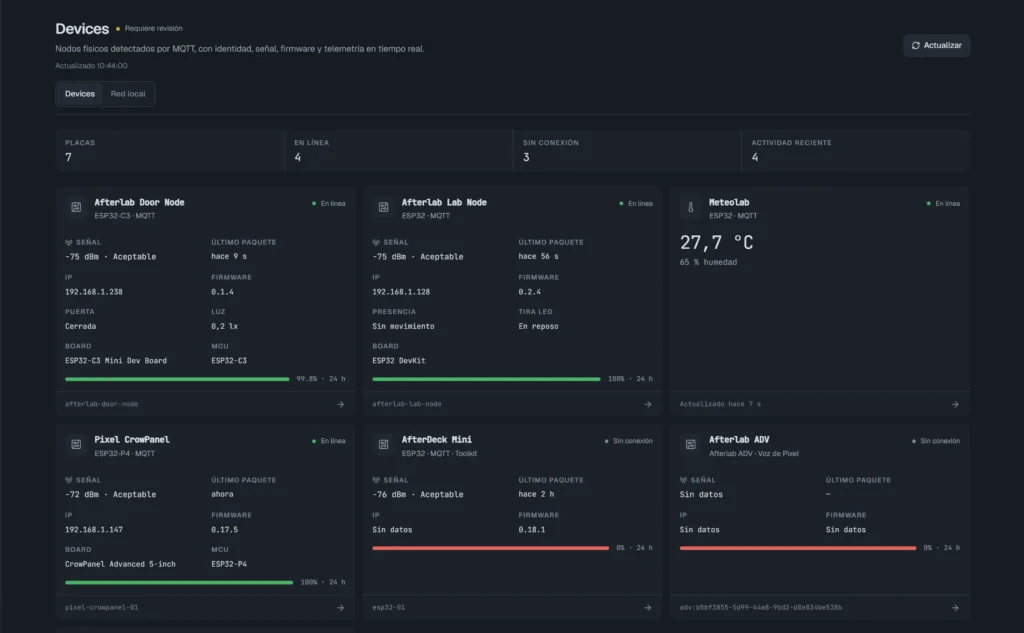Click the Afterlab Door Node board icon
This screenshot has height=633, width=1024.
[x=76, y=207]
